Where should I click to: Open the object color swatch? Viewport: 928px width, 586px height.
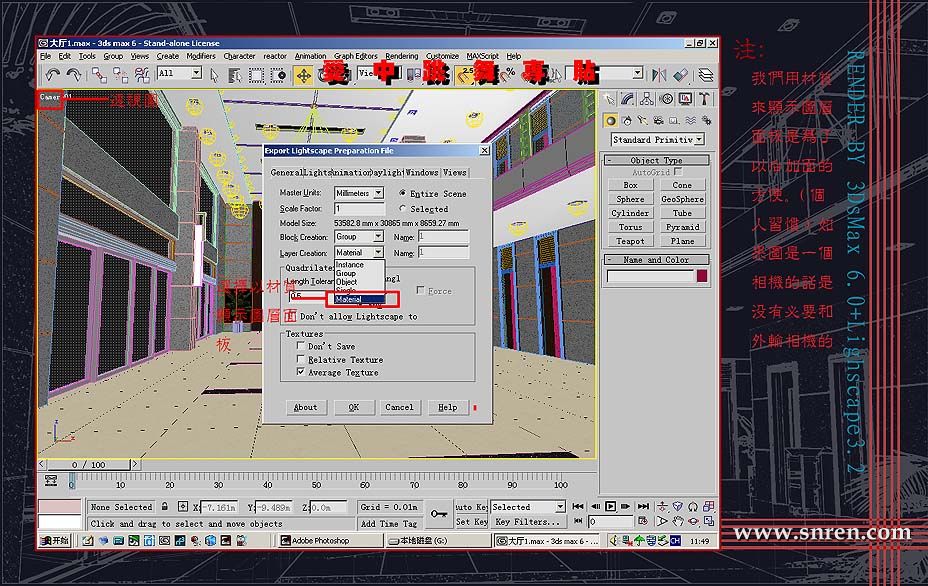(x=702, y=276)
